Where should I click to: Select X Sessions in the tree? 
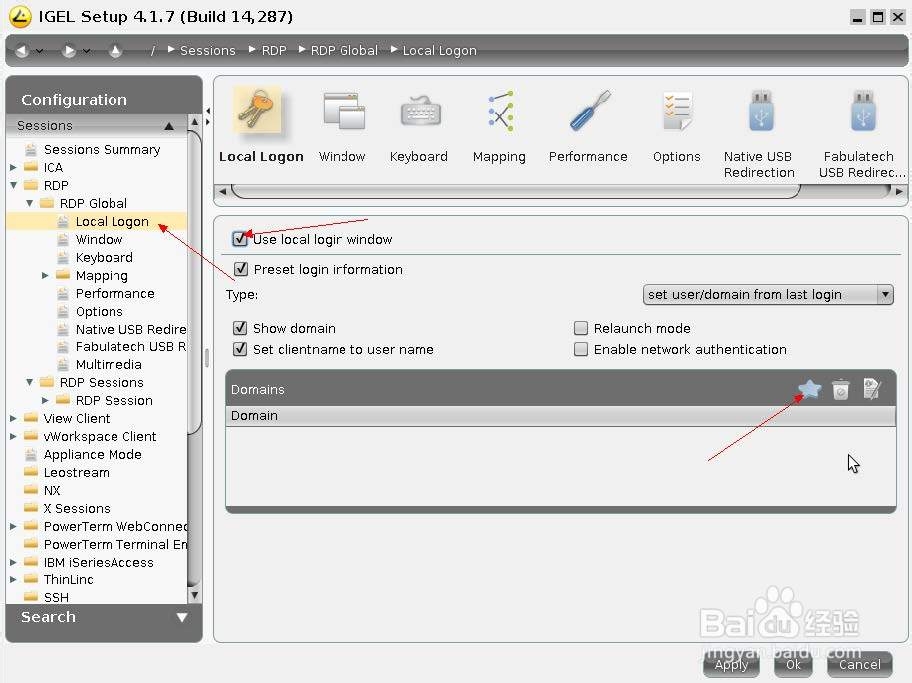[x=77, y=508]
